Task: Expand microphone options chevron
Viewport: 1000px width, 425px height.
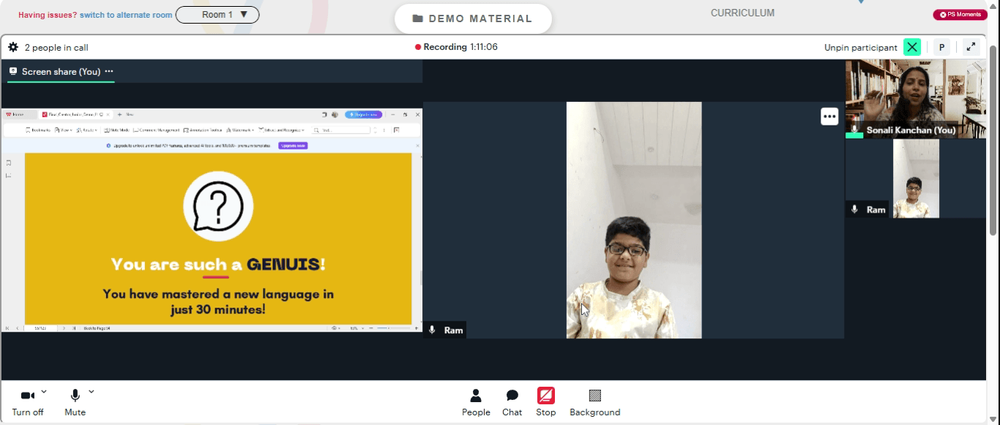Action: (91, 391)
